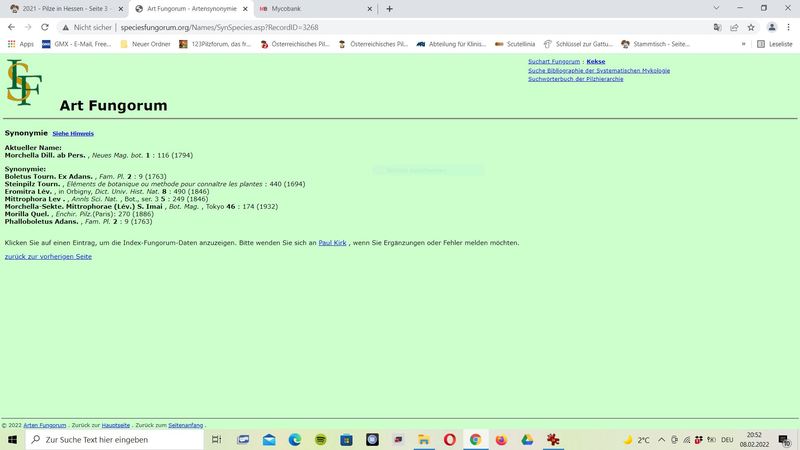
Task: Go 'zurück zur vorherigen Seite'
Action: (48, 257)
